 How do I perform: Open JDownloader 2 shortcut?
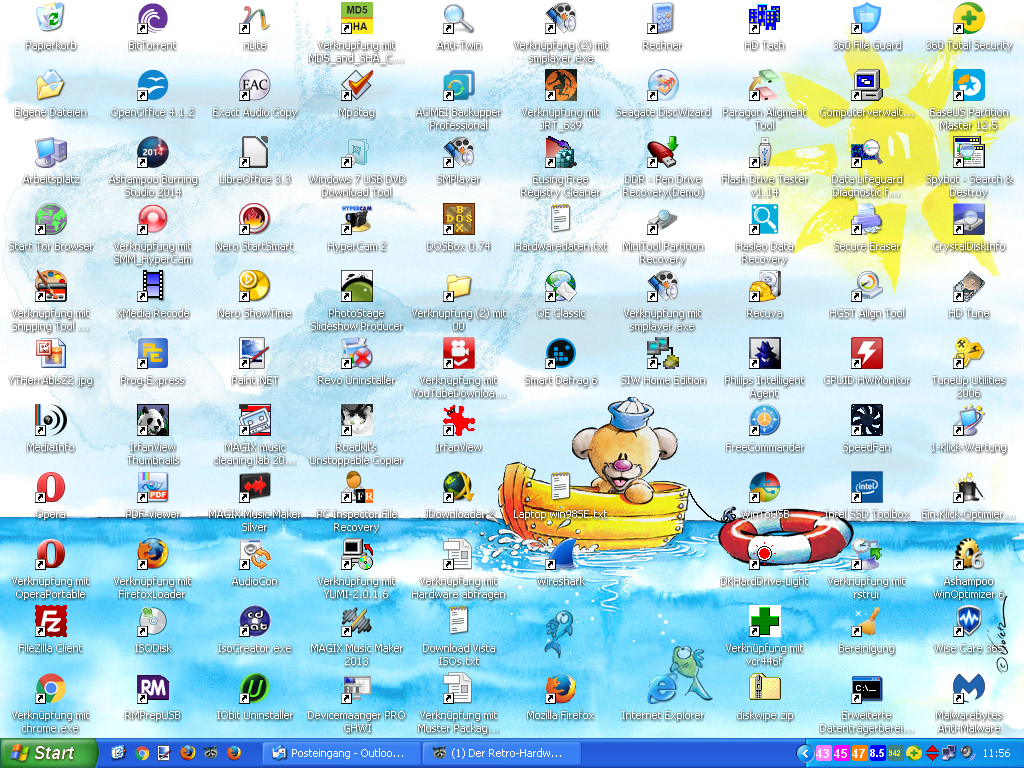458,487
